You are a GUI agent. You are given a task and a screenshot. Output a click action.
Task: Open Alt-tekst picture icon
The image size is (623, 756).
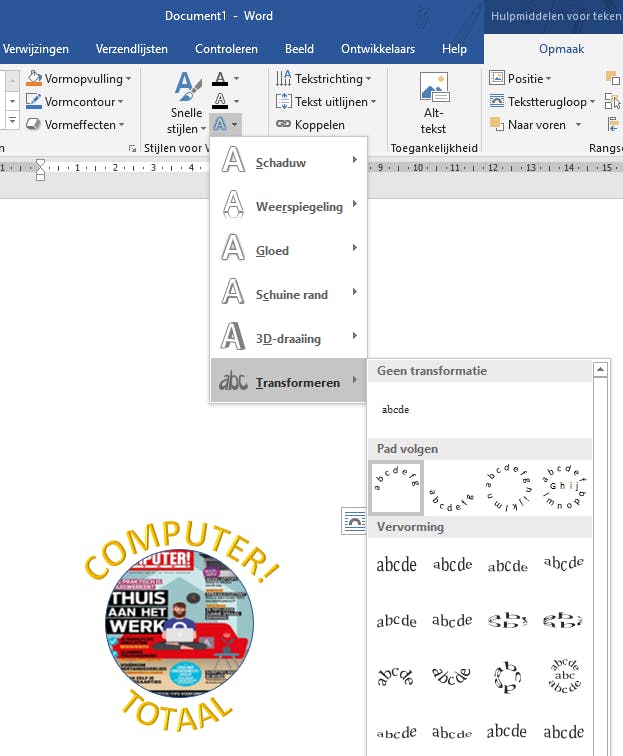coord(434,87)
